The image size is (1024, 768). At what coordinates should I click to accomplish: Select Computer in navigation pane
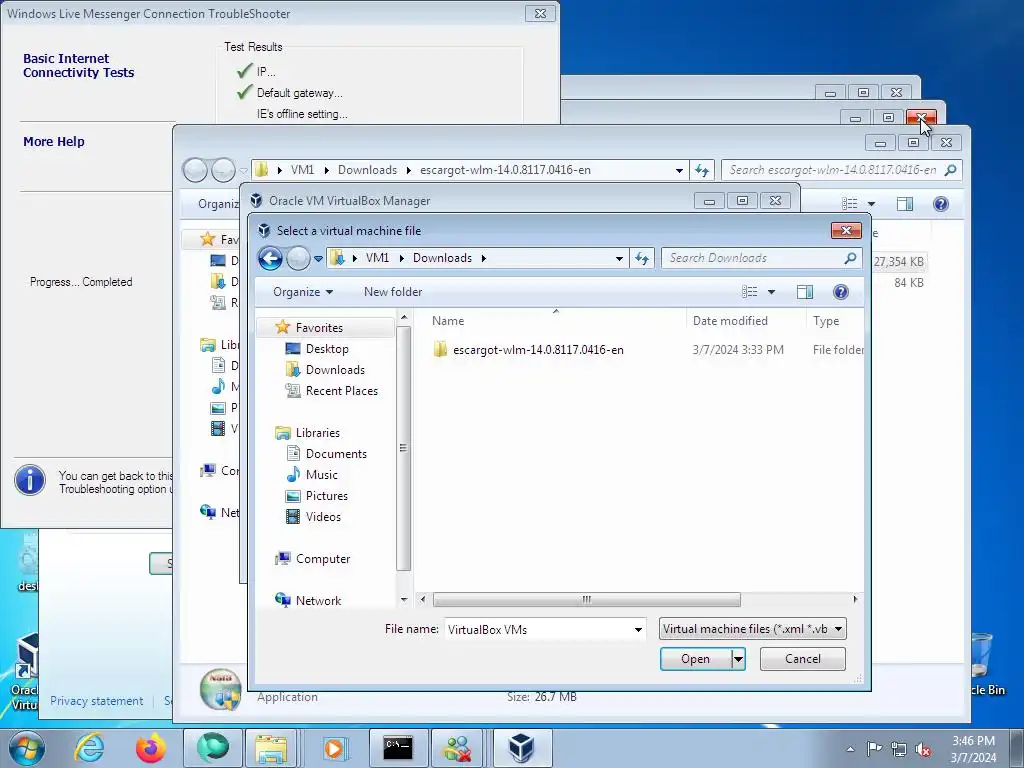(323, 558)
